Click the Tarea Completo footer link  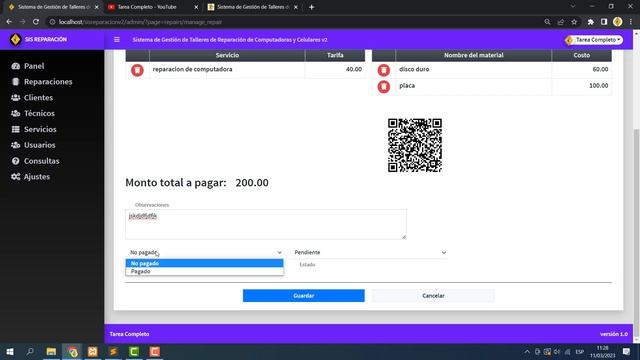129,334
